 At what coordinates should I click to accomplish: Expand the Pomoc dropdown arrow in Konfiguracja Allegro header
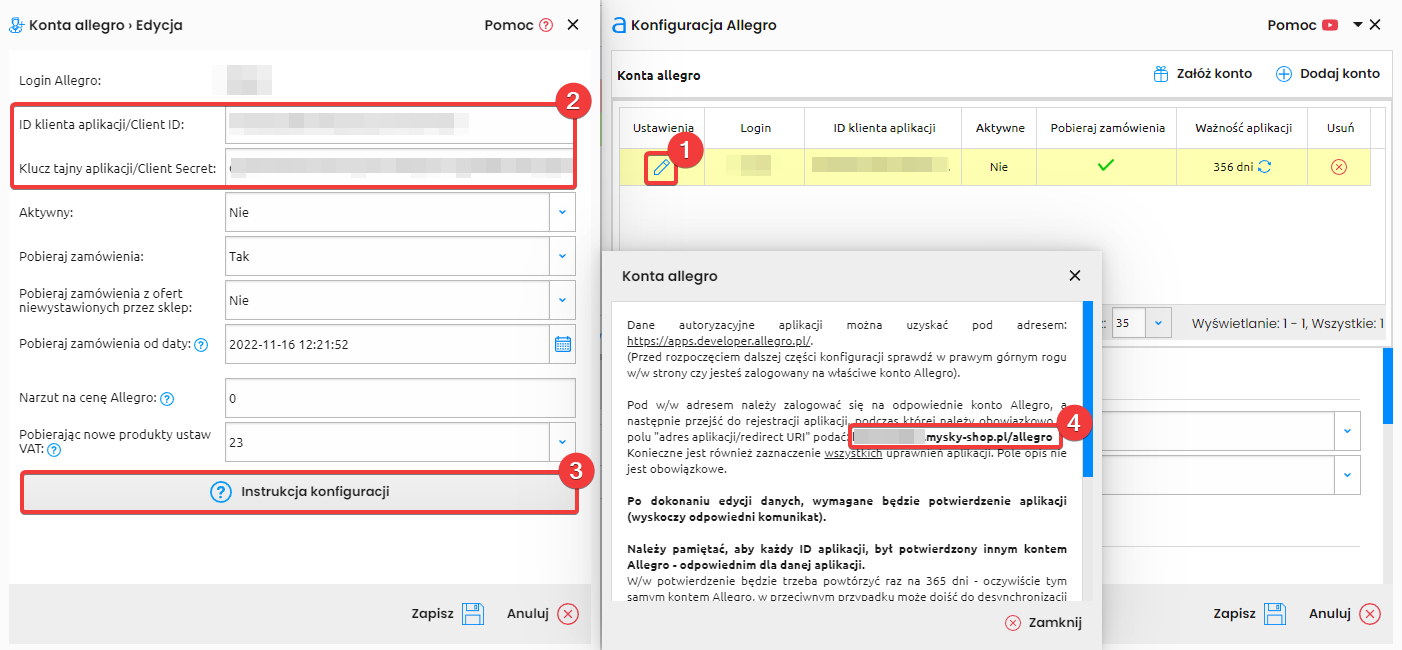pos(1357,23)
